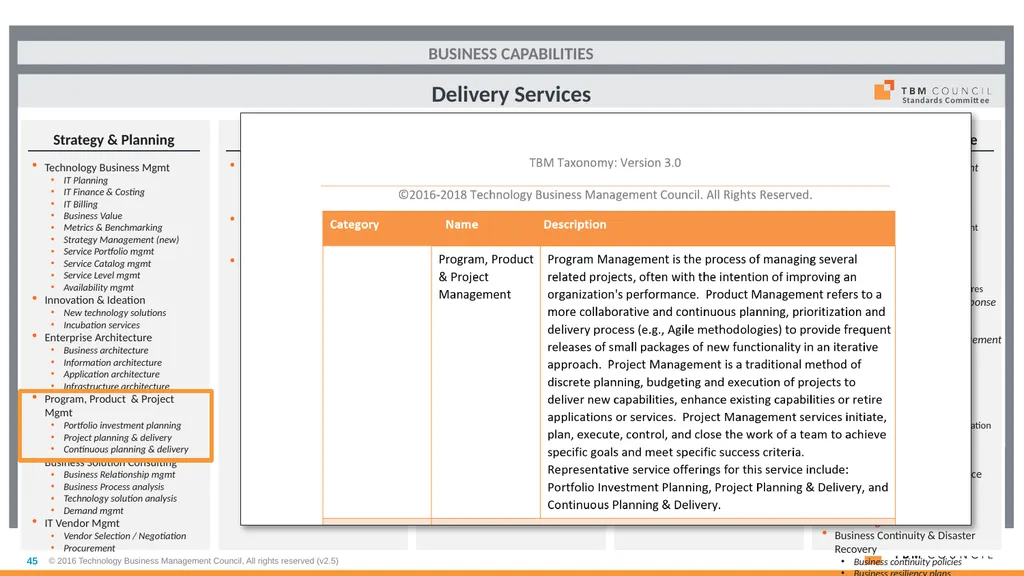The width and height of the screenshot is (1024, 576).
Task: Select 'Metrics & Benchmarking' entry
Action: (x=113, y=227)
